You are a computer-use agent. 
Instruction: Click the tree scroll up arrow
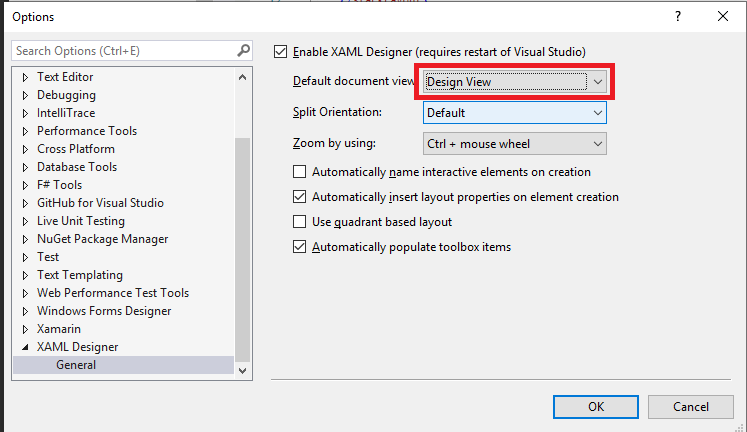[242, 77]
